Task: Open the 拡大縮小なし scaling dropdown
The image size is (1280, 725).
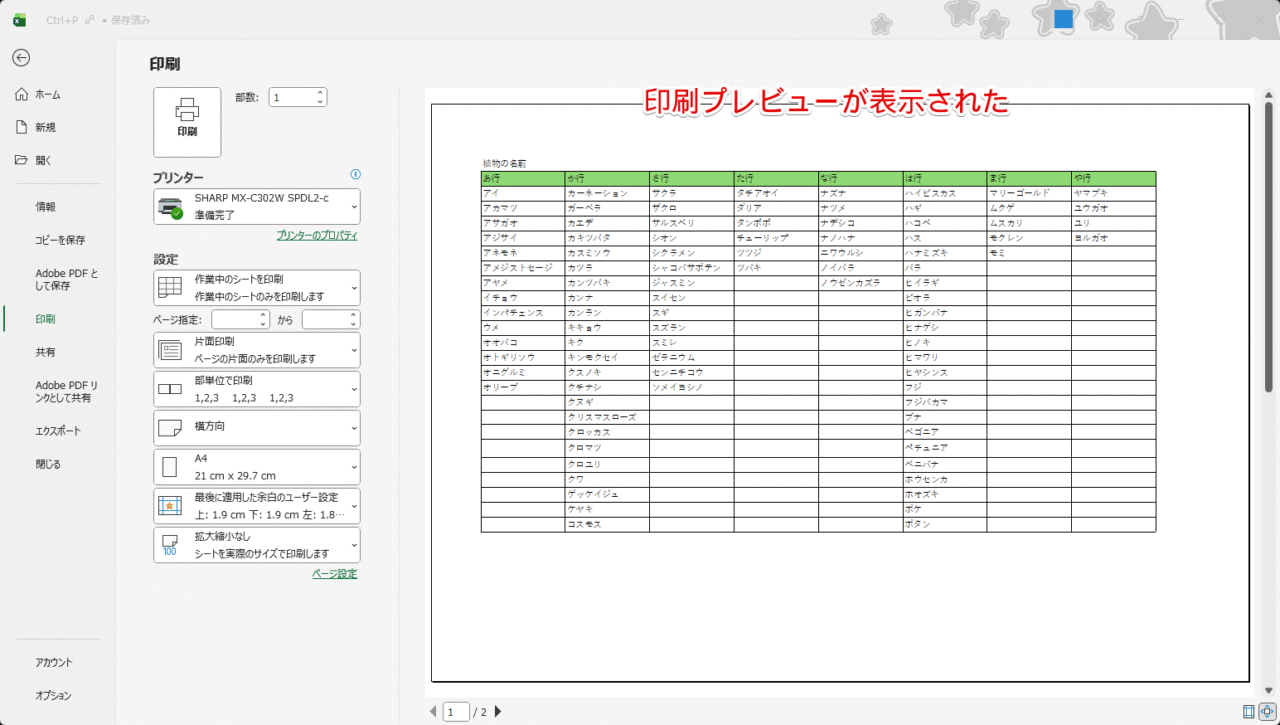Action: click(256, 544)
